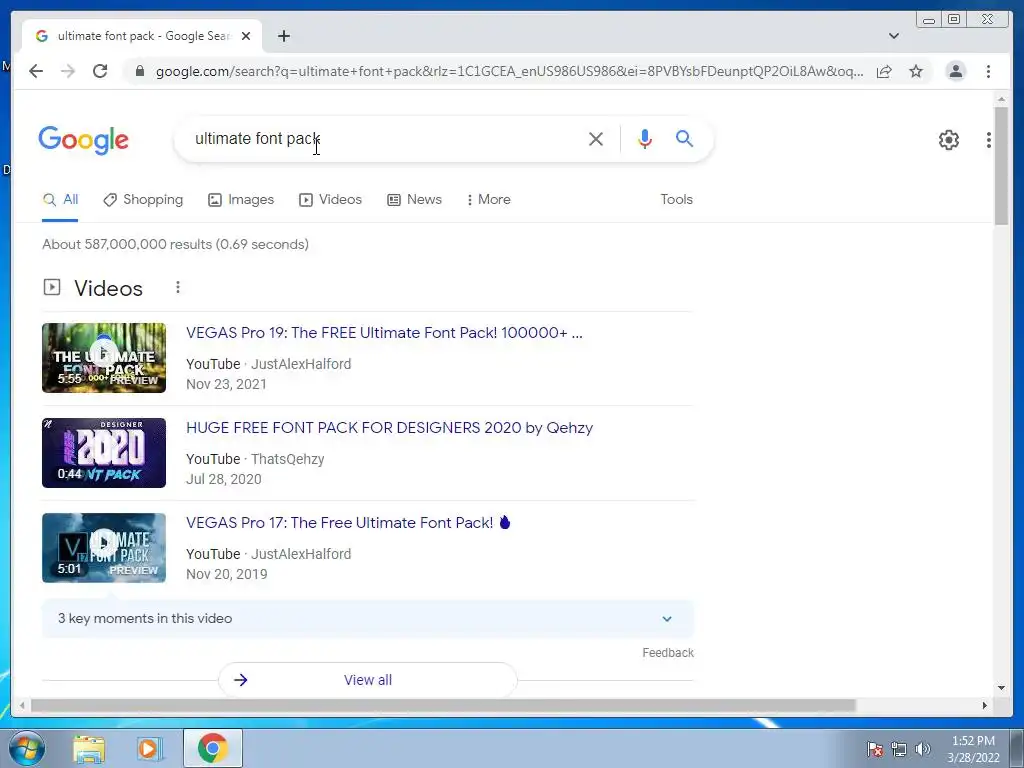
Task: Expand 3 key moments in this video
Action: coord(368,618)
